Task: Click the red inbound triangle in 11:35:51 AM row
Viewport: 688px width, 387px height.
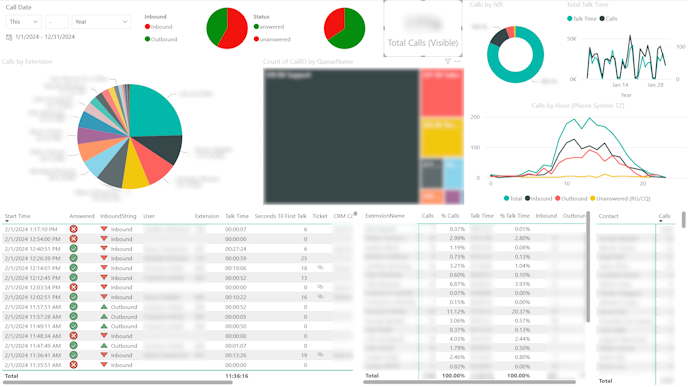Action: tap(104, 365)
